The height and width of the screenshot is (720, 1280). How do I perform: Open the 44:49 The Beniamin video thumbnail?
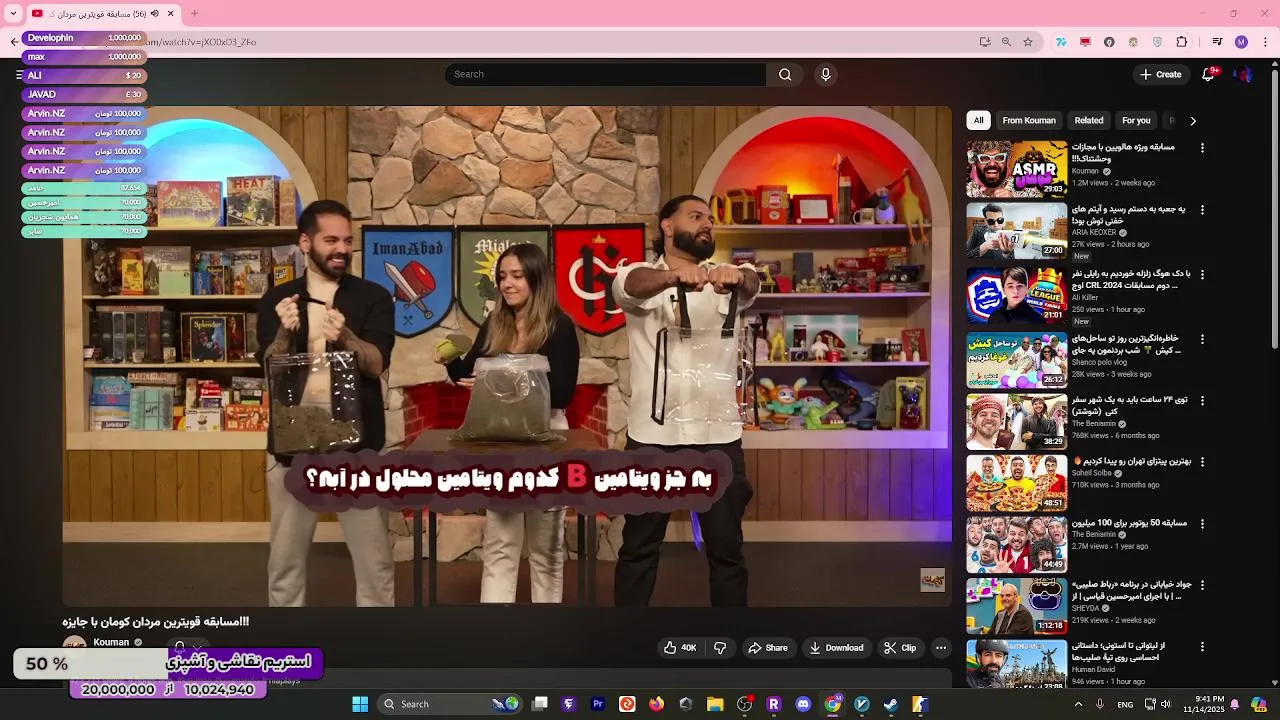[1017, 544]
